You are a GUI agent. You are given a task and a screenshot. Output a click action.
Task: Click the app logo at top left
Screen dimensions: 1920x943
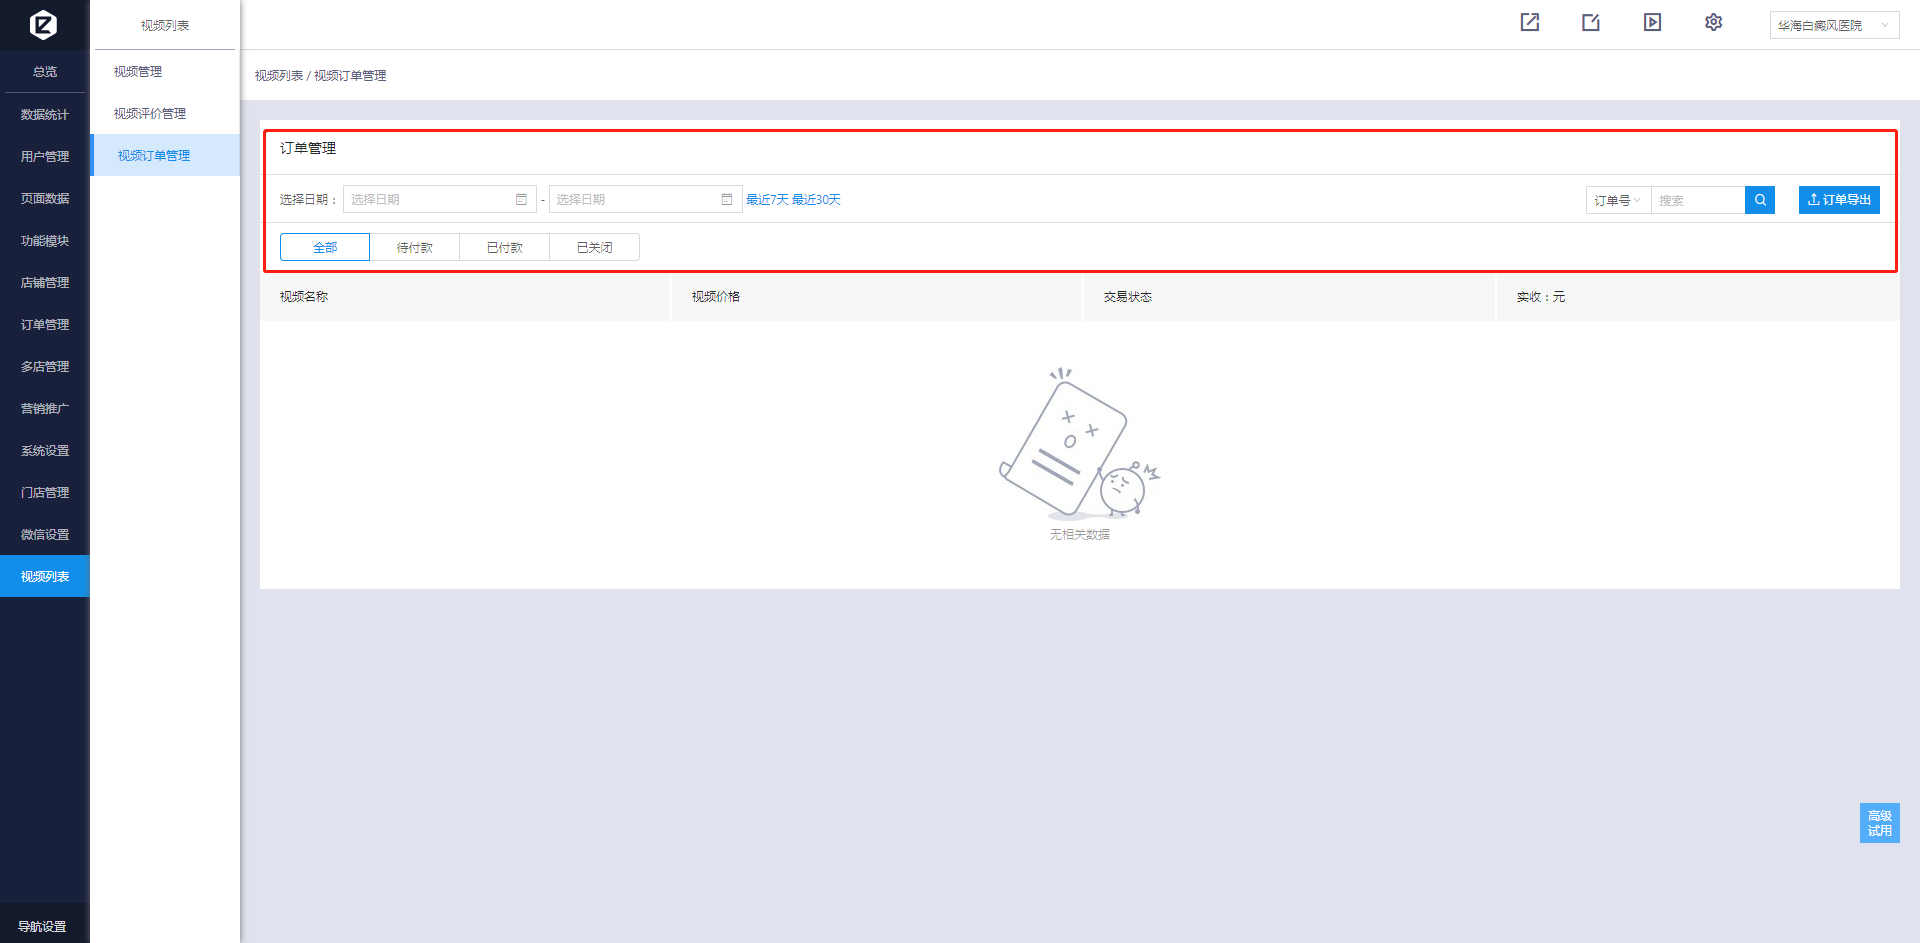click(x=44, y=24)
